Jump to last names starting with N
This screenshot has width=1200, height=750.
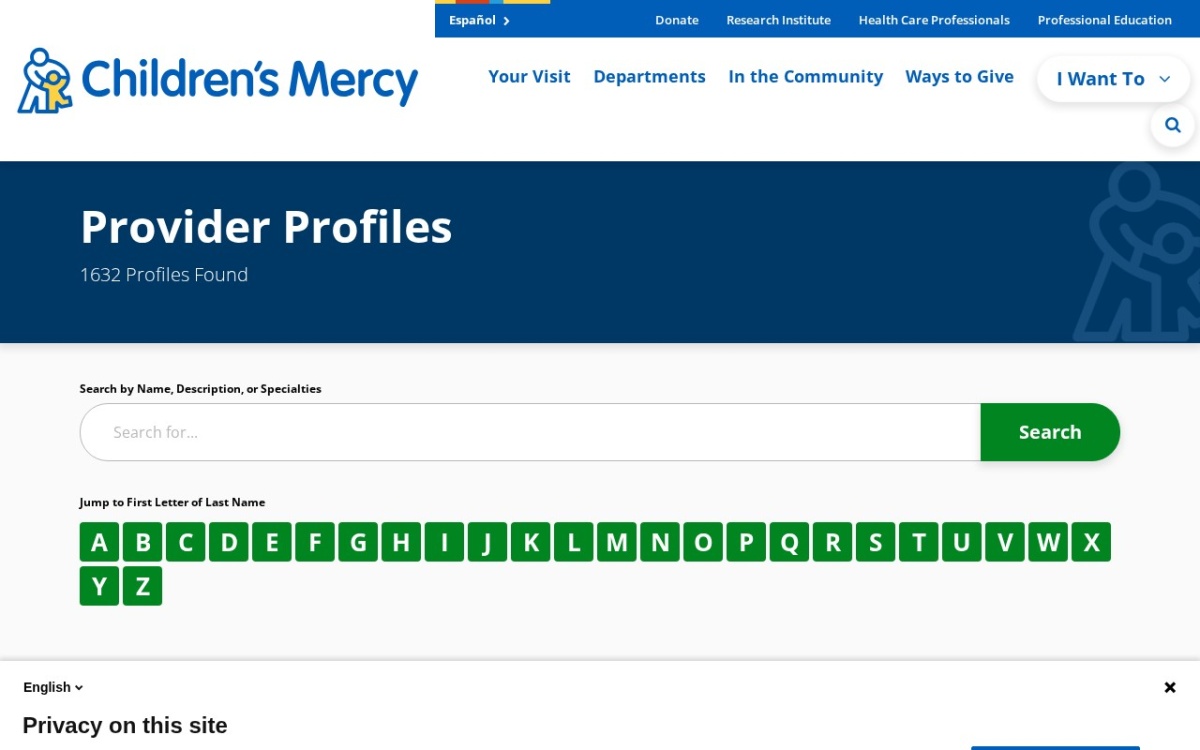(x=659, y=542)
